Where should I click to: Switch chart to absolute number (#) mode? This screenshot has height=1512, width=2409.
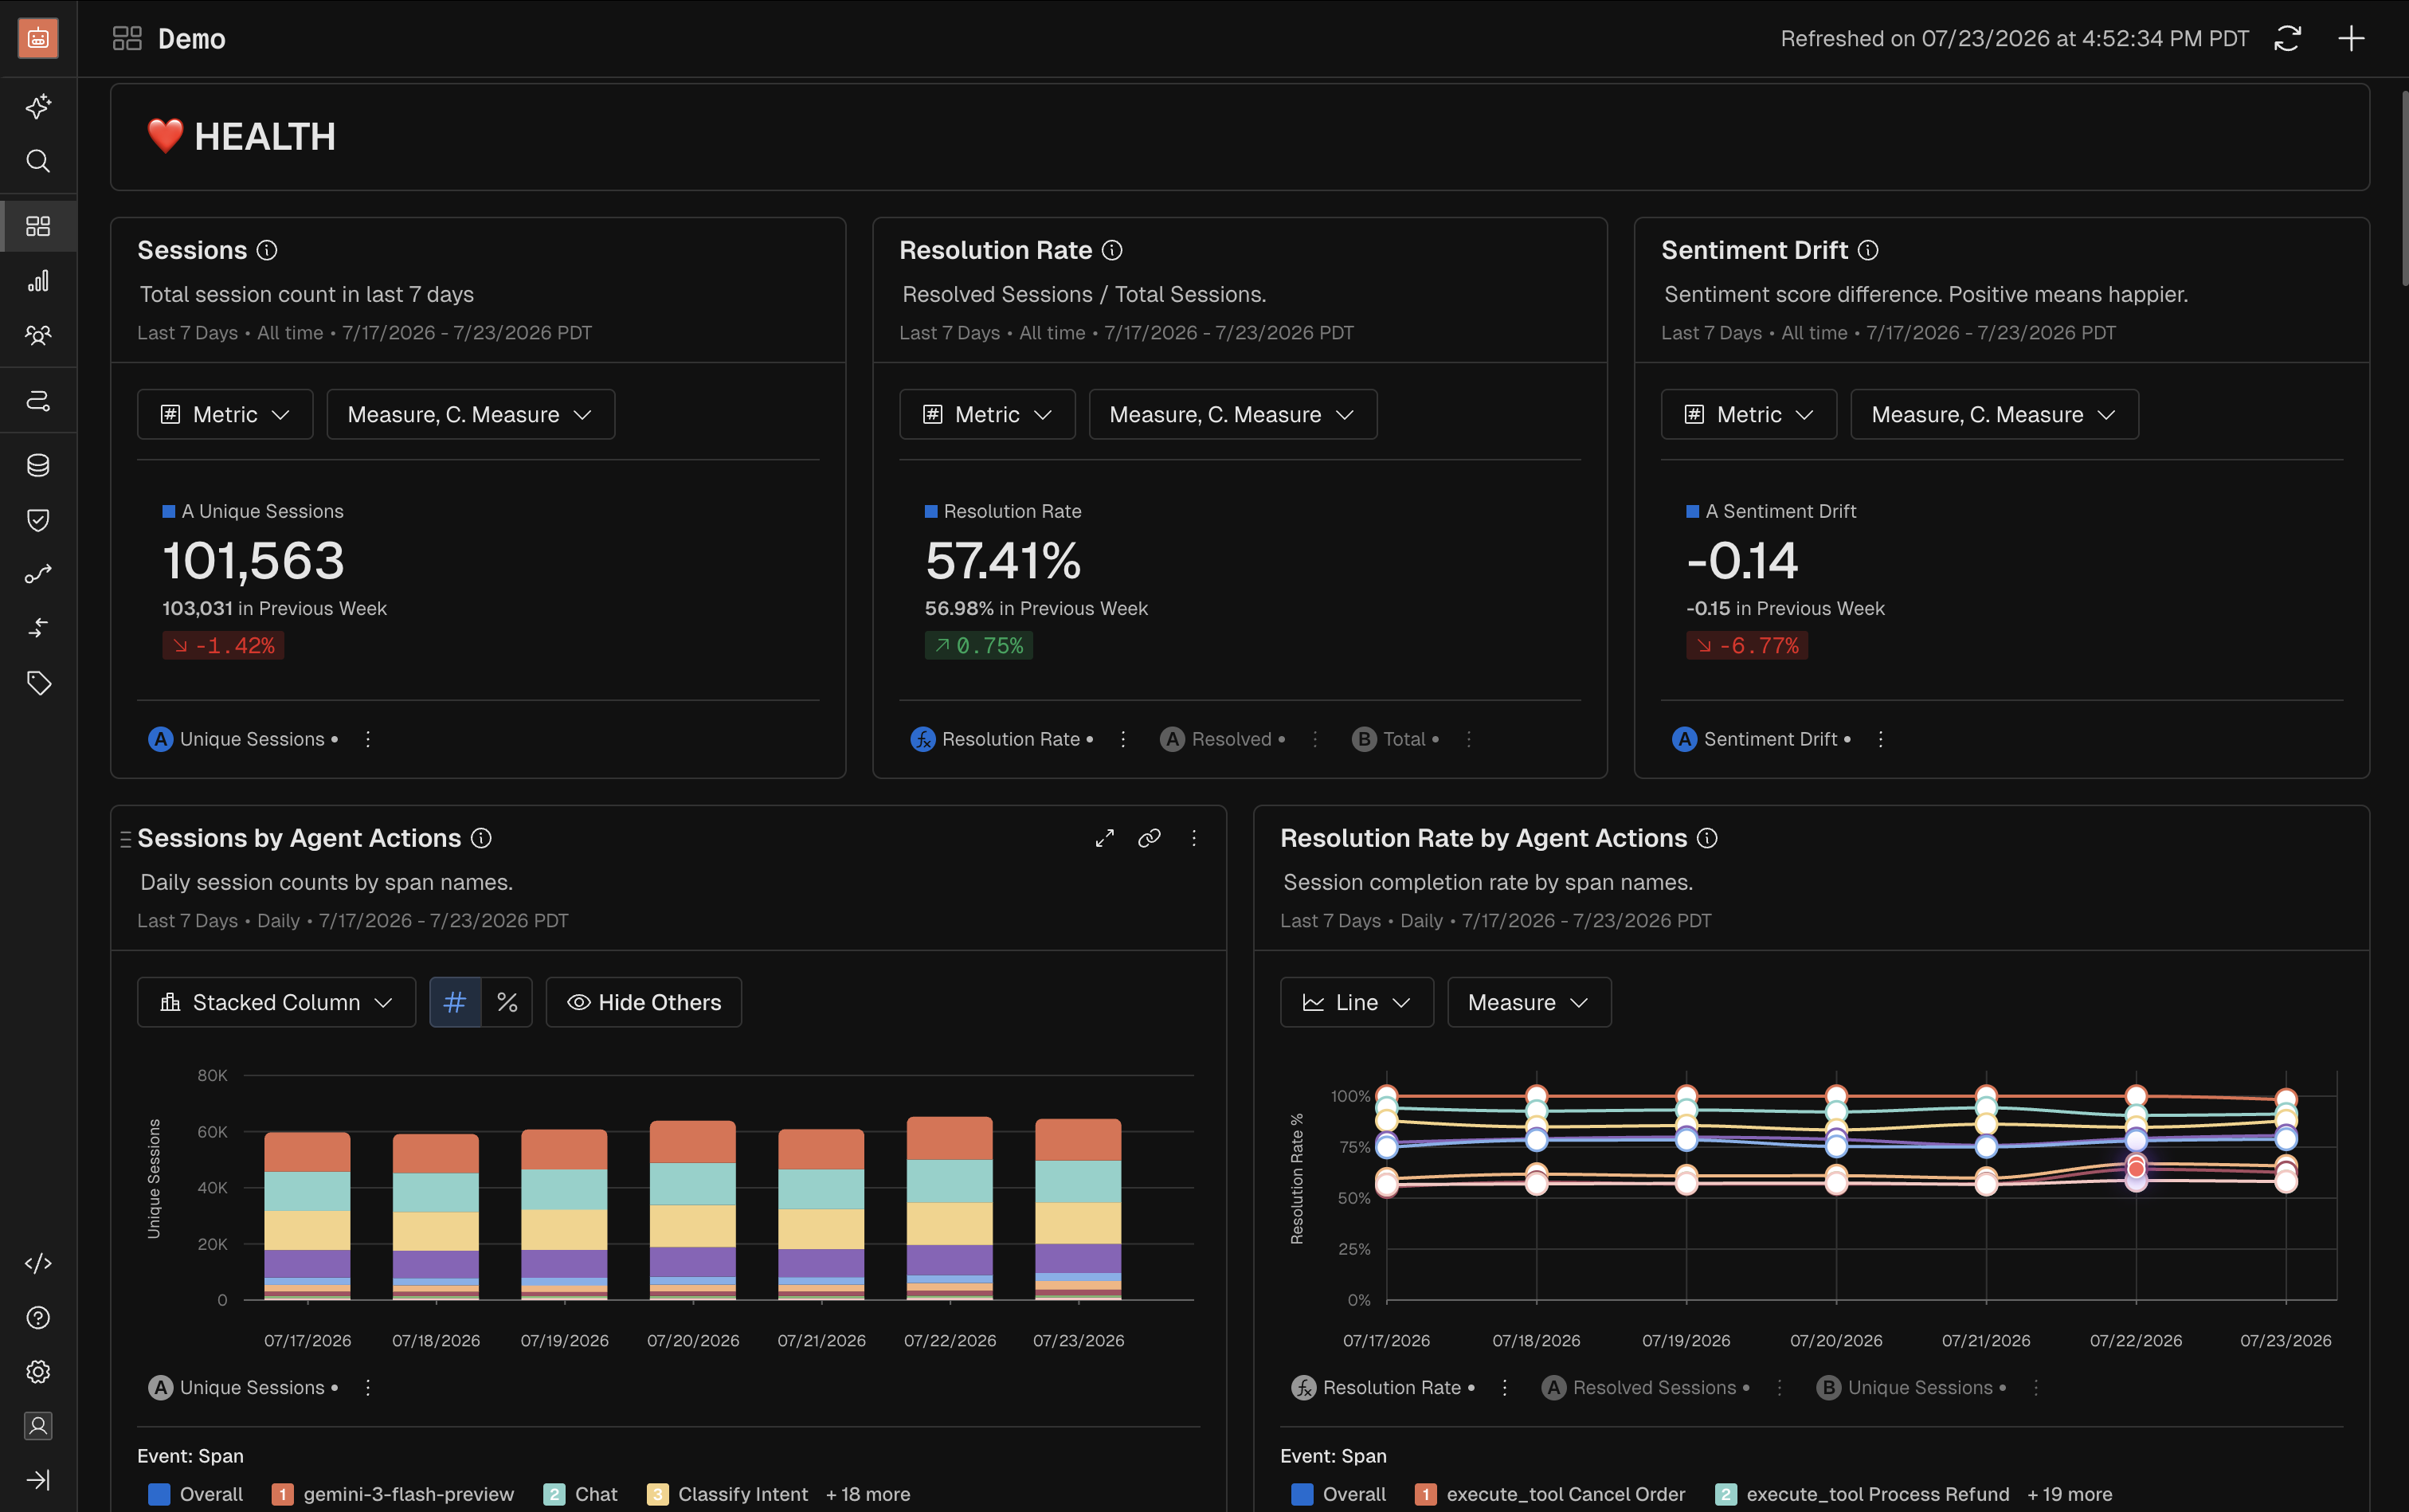[x=455, y=1002]
